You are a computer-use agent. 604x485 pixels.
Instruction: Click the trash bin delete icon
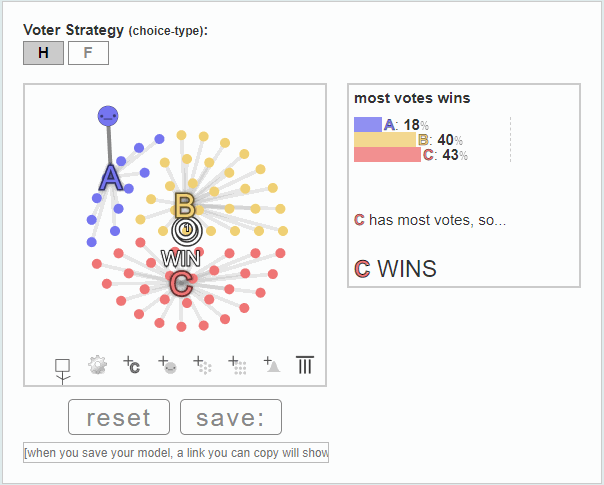(x=305, y=364)
